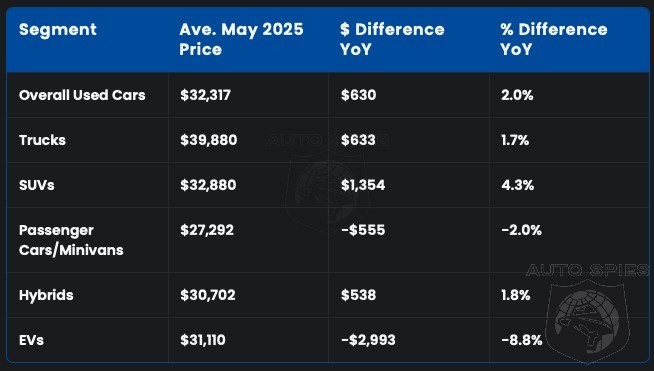This screenshot has height=371, width=654.
Task: Click the -$555 passenger cars difference
Action: click(363, 230)
